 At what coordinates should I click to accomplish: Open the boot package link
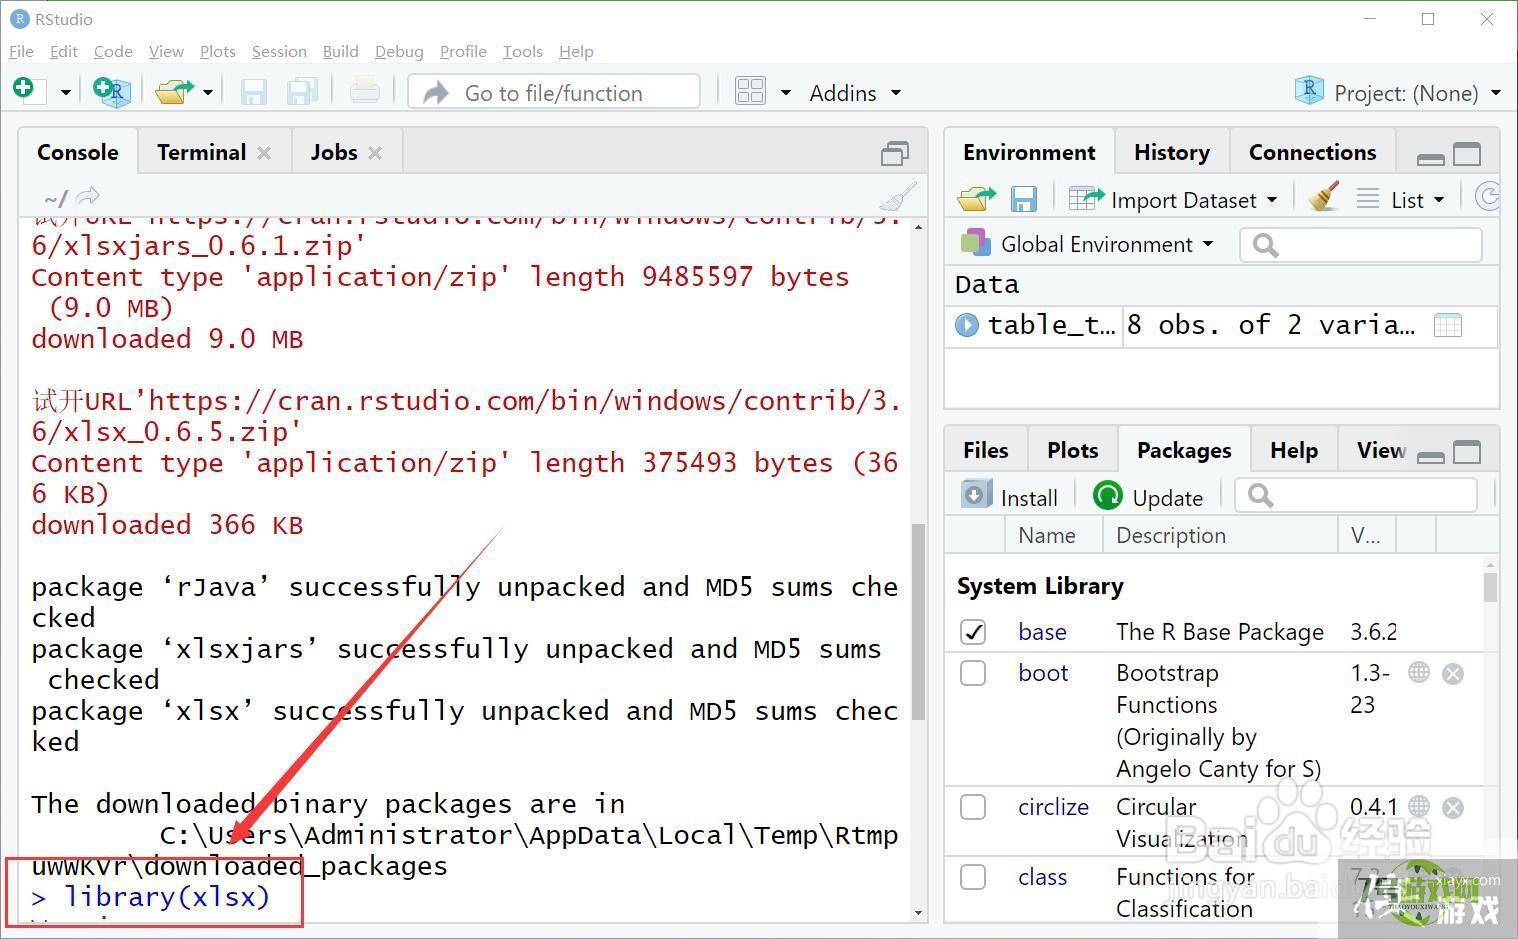coord(1043,673)
